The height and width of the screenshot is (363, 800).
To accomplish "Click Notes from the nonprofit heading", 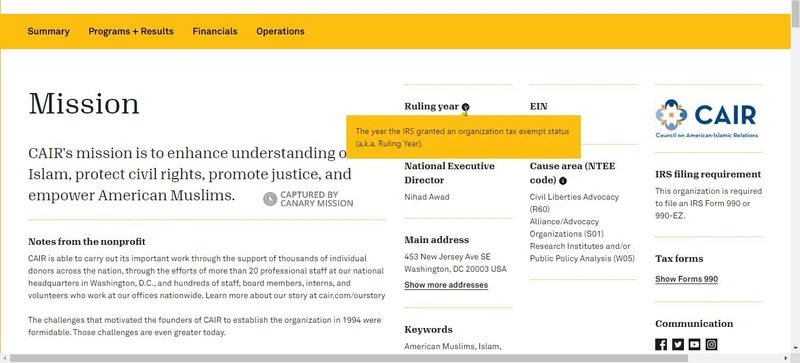I will (x=87, y=241).
